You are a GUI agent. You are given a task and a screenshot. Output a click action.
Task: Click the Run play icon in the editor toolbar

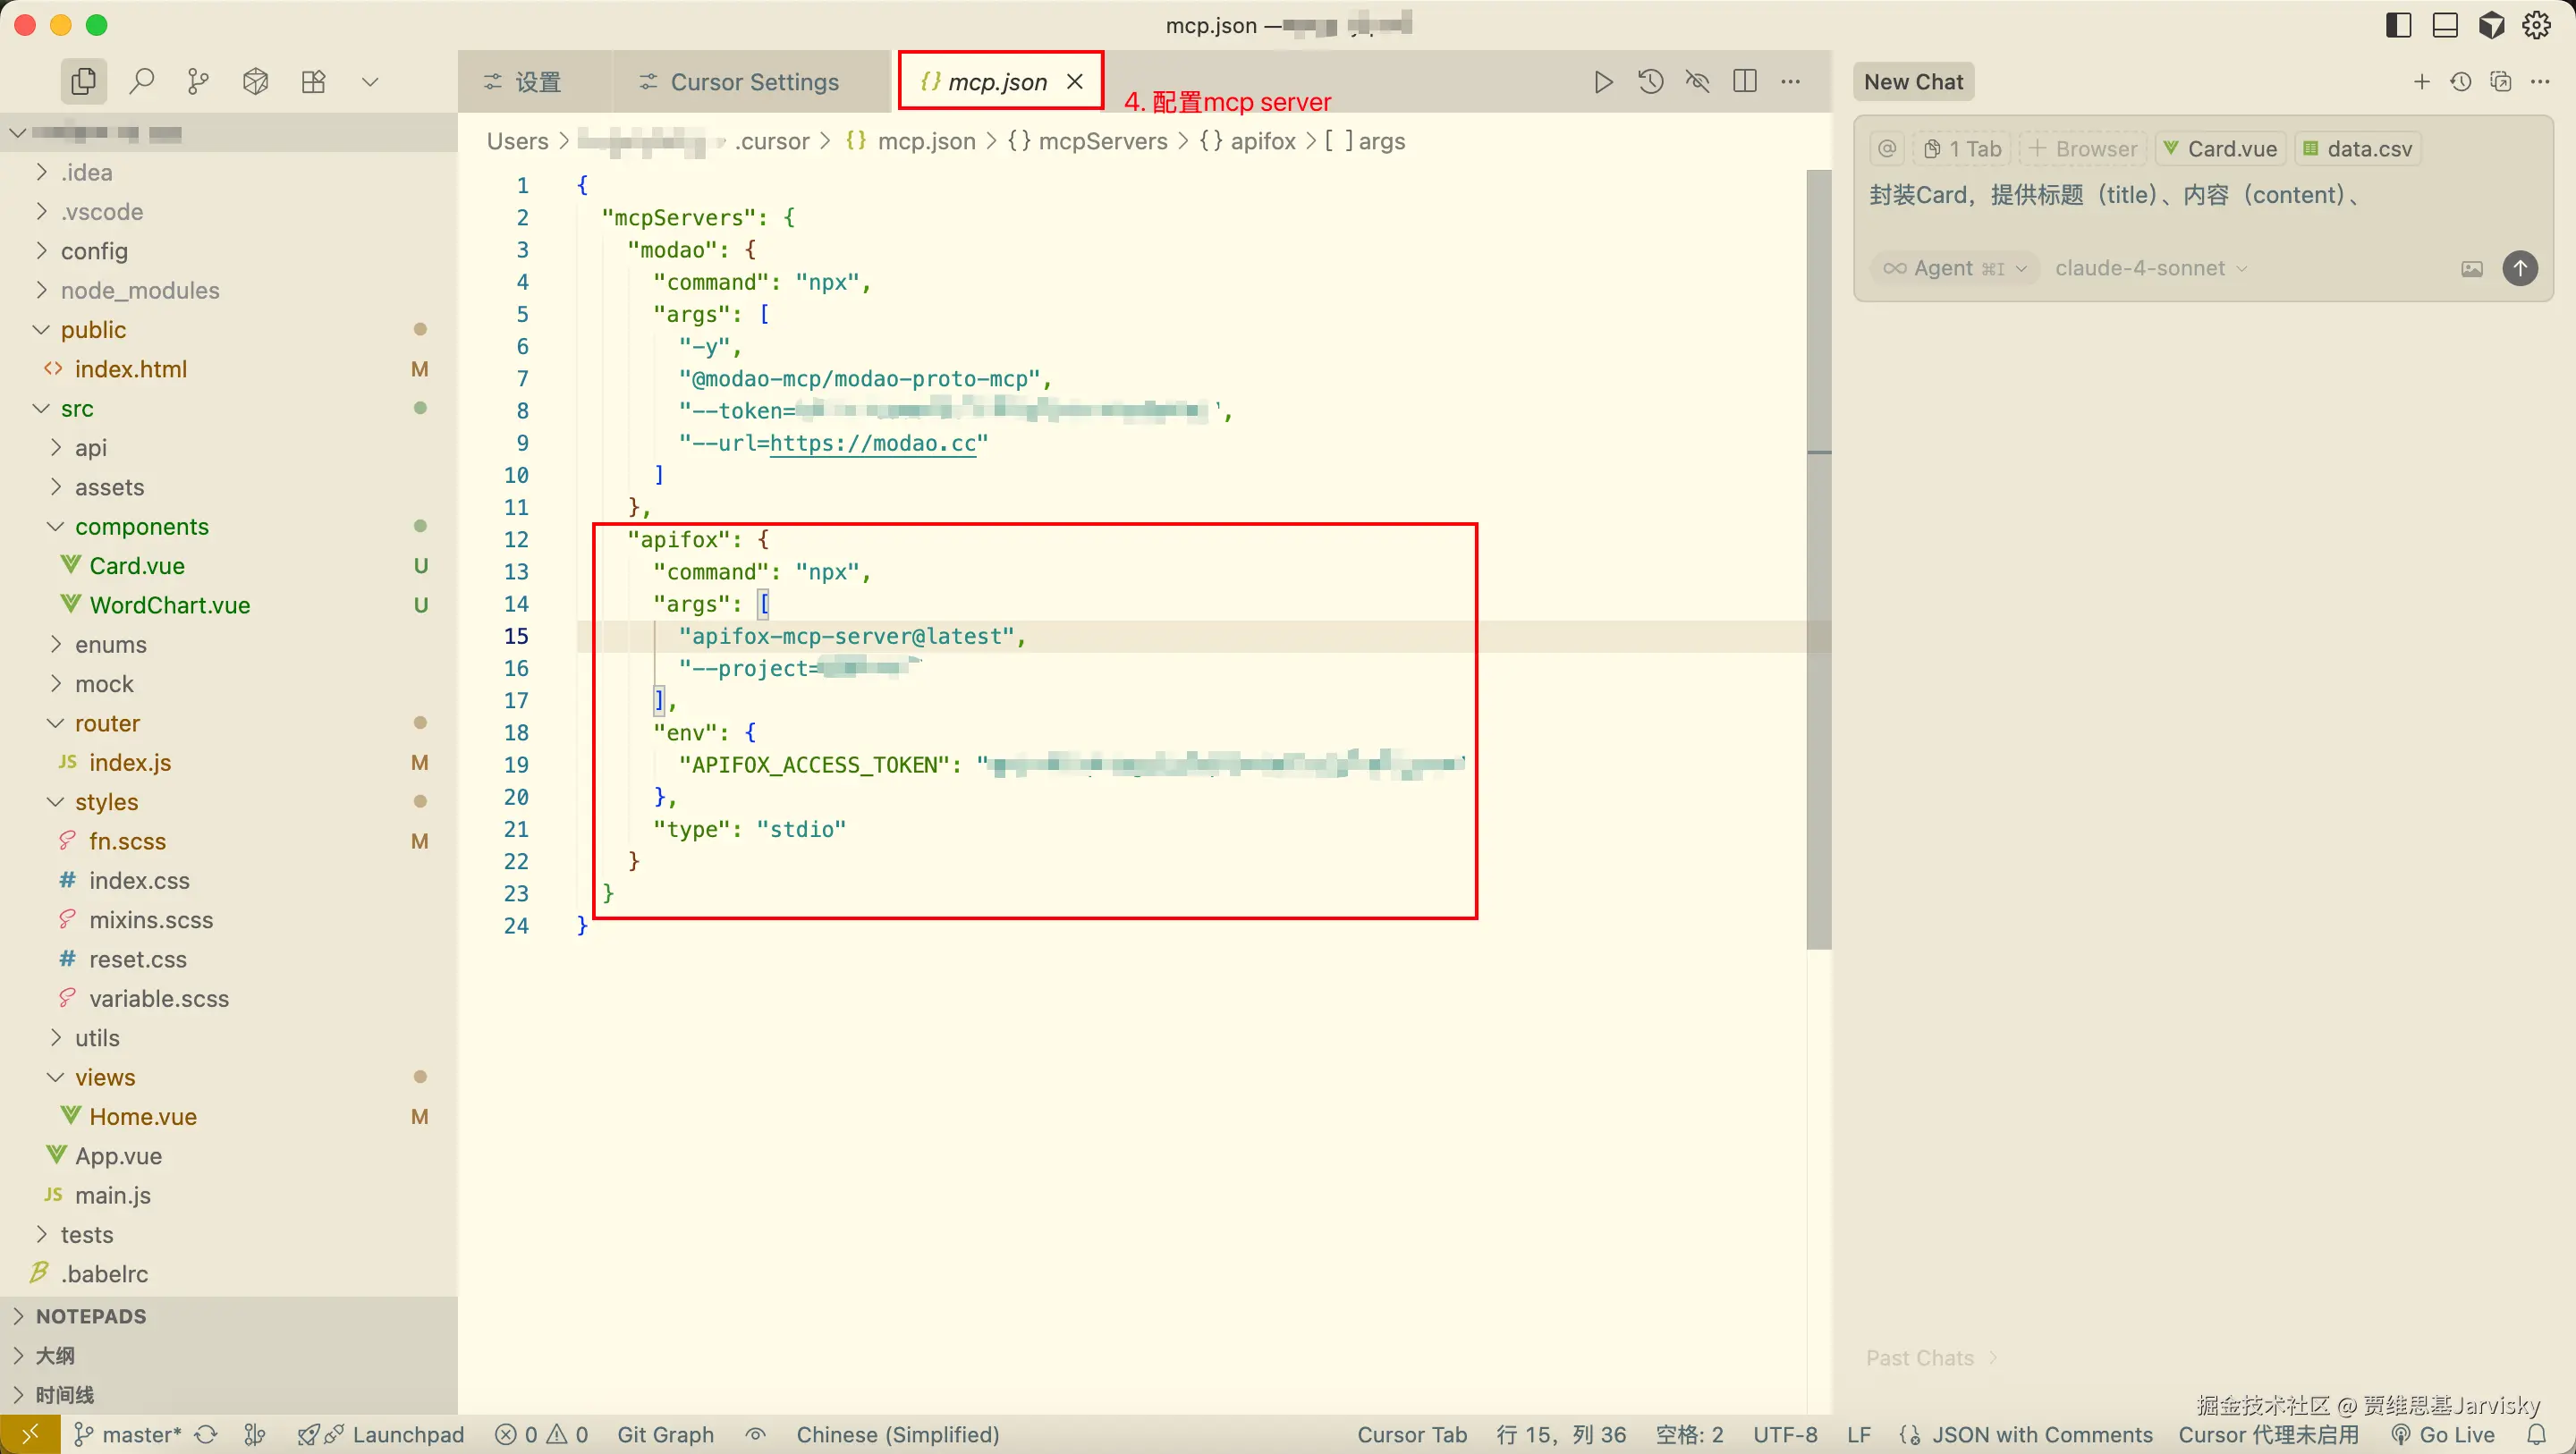[x=1603, y=81]
